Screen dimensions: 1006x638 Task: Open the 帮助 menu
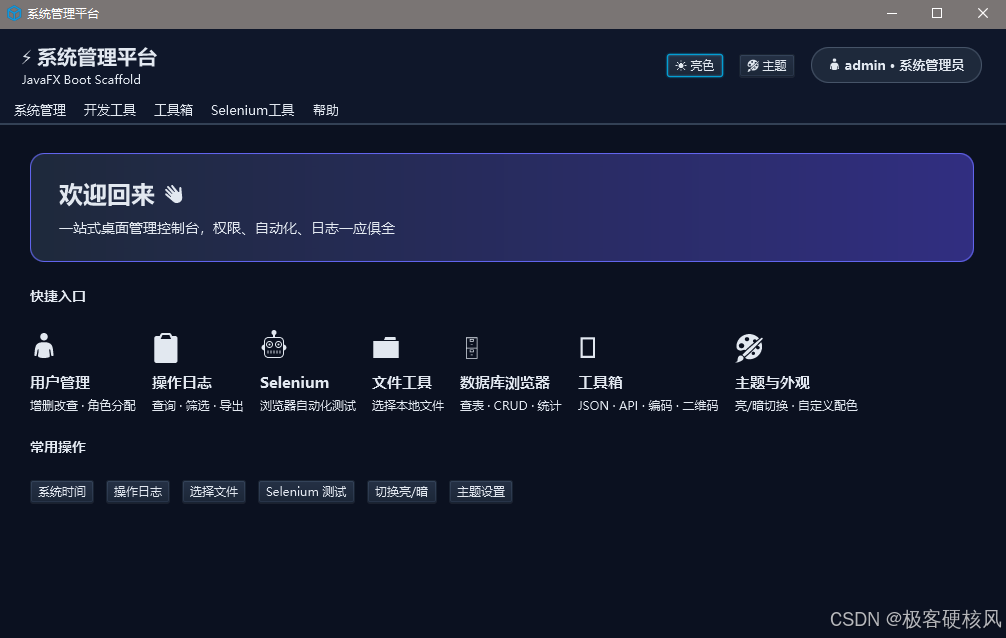pyautogui.click(x=325, y=110)
